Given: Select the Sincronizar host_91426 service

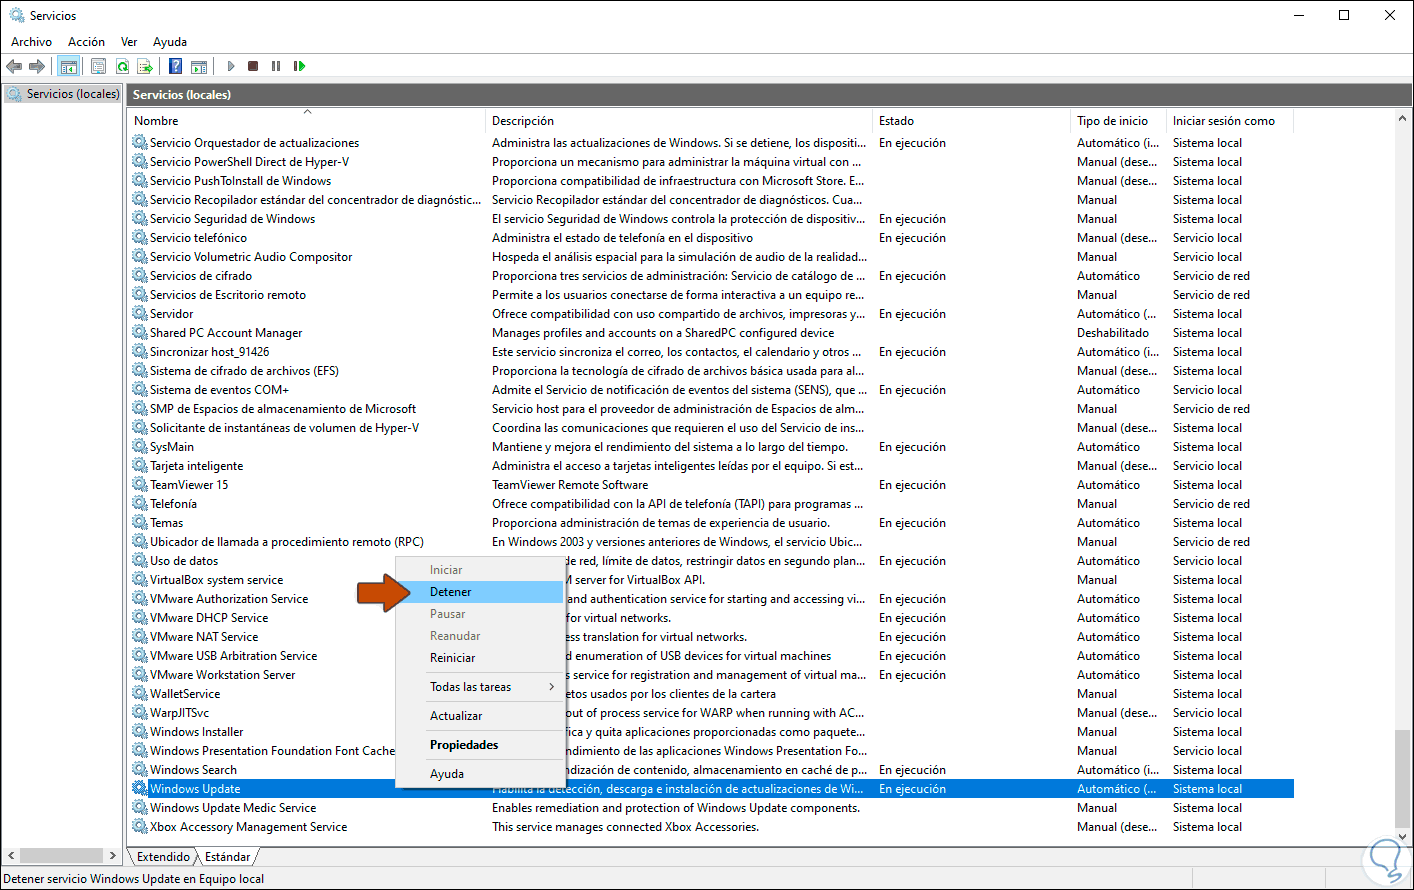Looking at the screenshot, I should point(209,352).
